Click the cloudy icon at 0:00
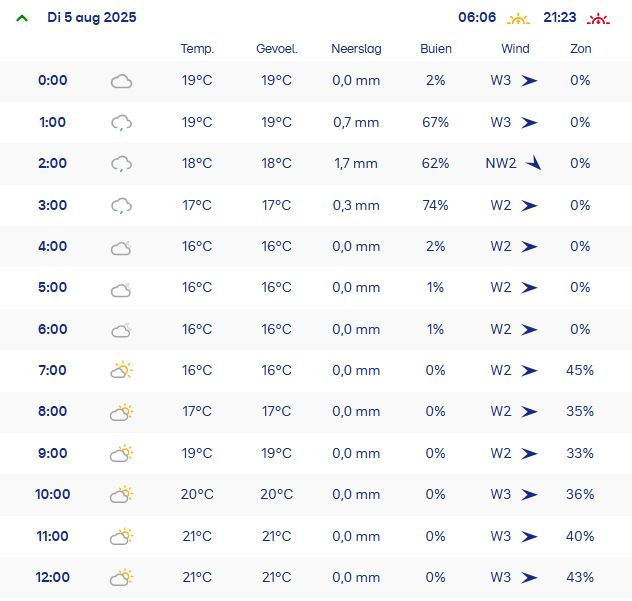The image size is (632, 601). [121, 81]
